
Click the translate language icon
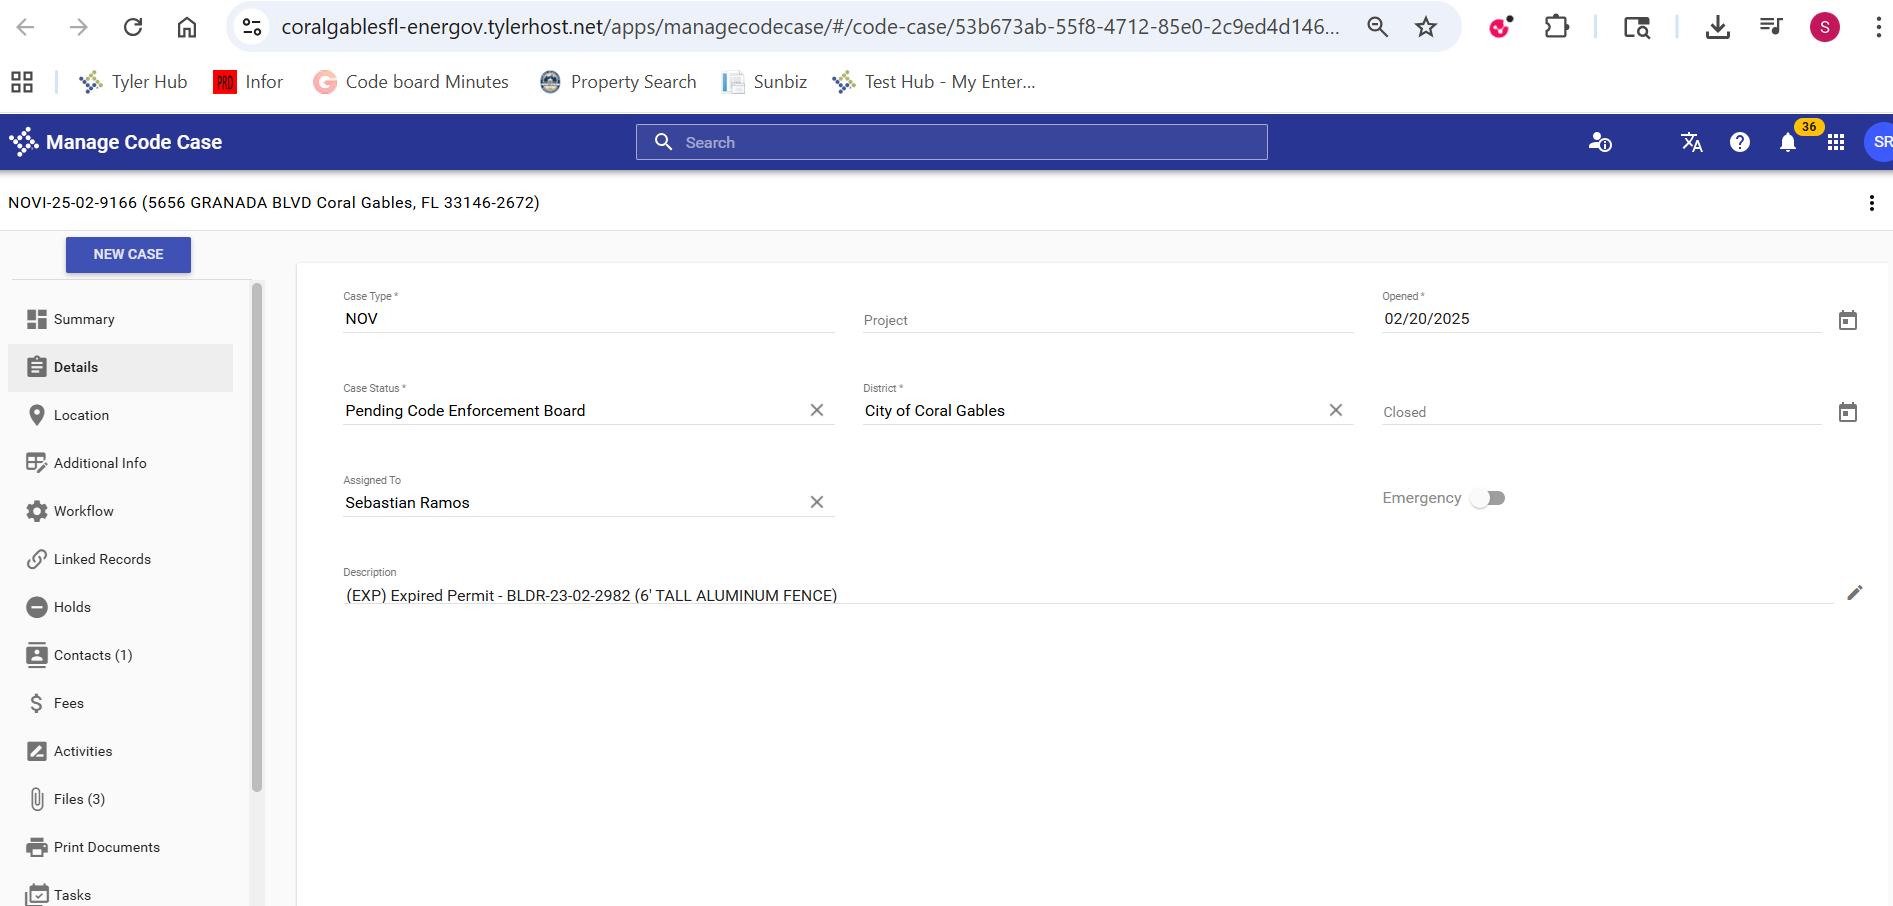[1691, 143]
